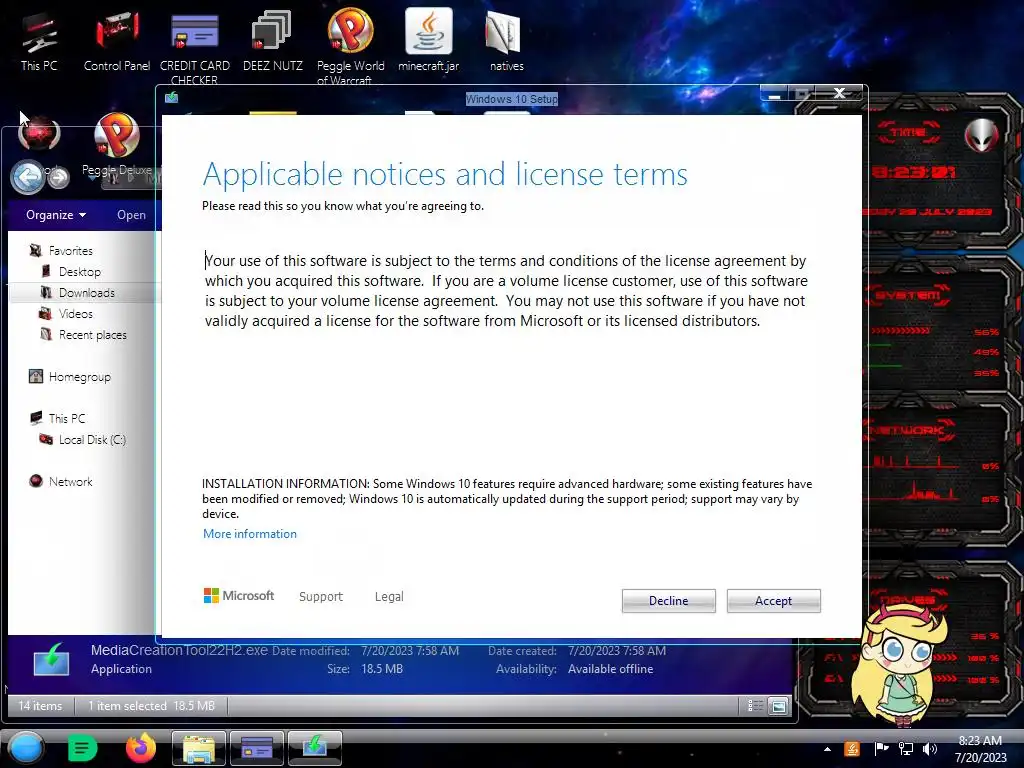
Task: Select Downloads in navigation pane
Action: (87, 293)
